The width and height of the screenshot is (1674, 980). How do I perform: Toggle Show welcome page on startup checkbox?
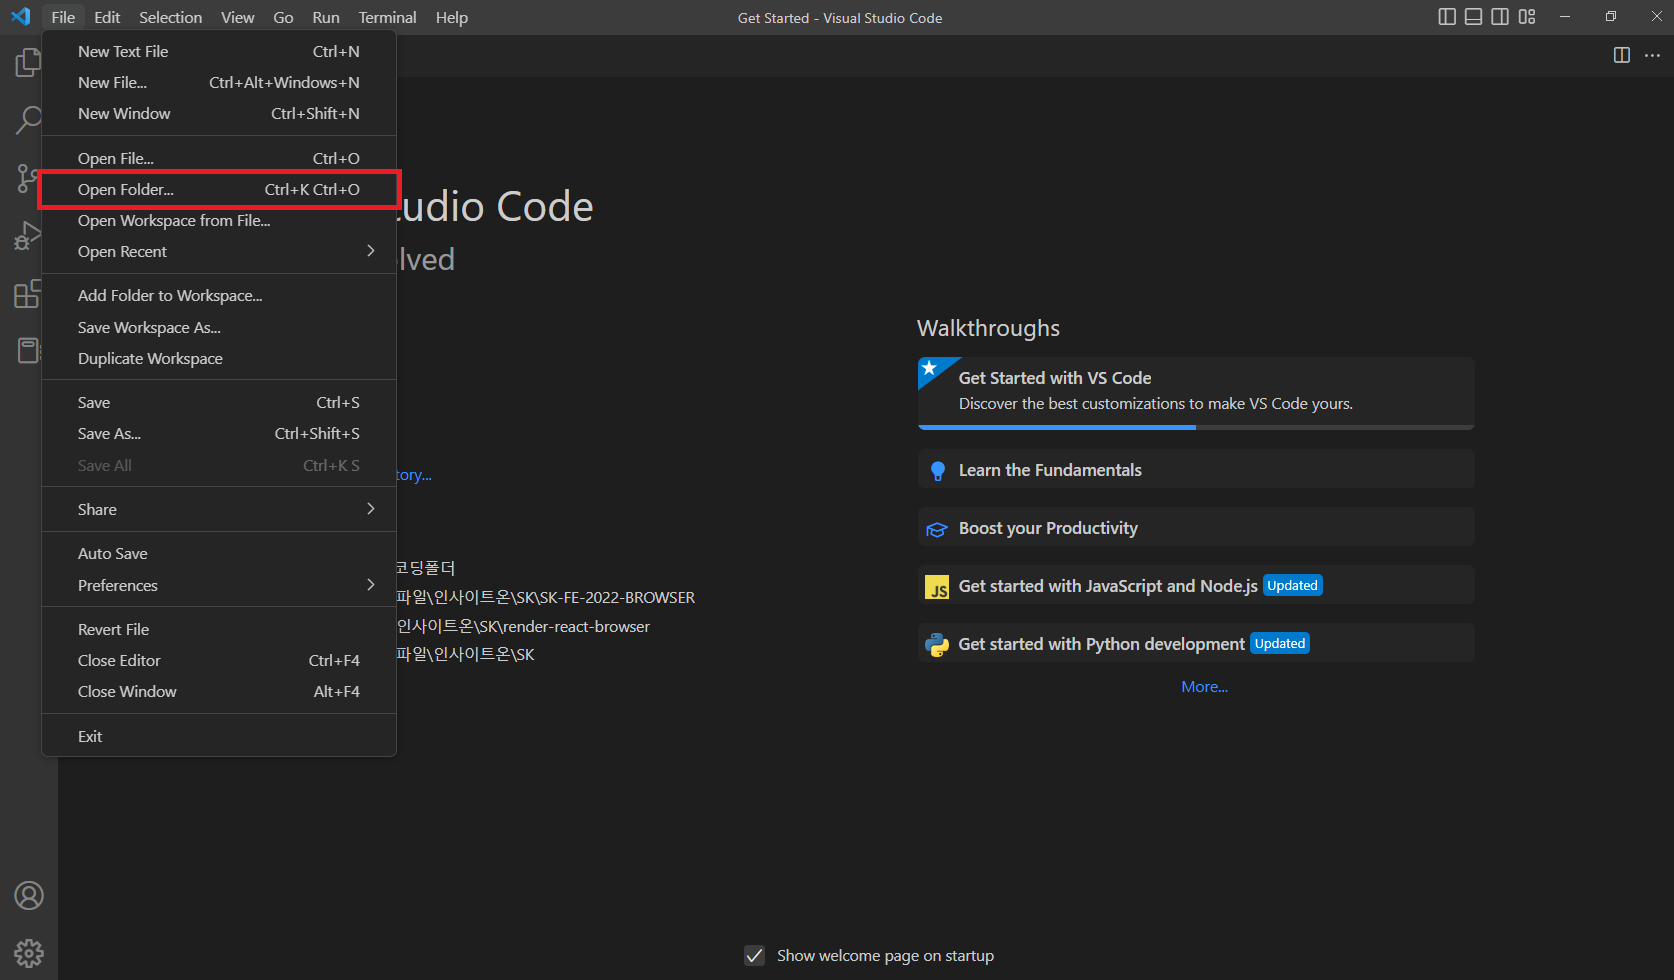[x=755, y=955]
